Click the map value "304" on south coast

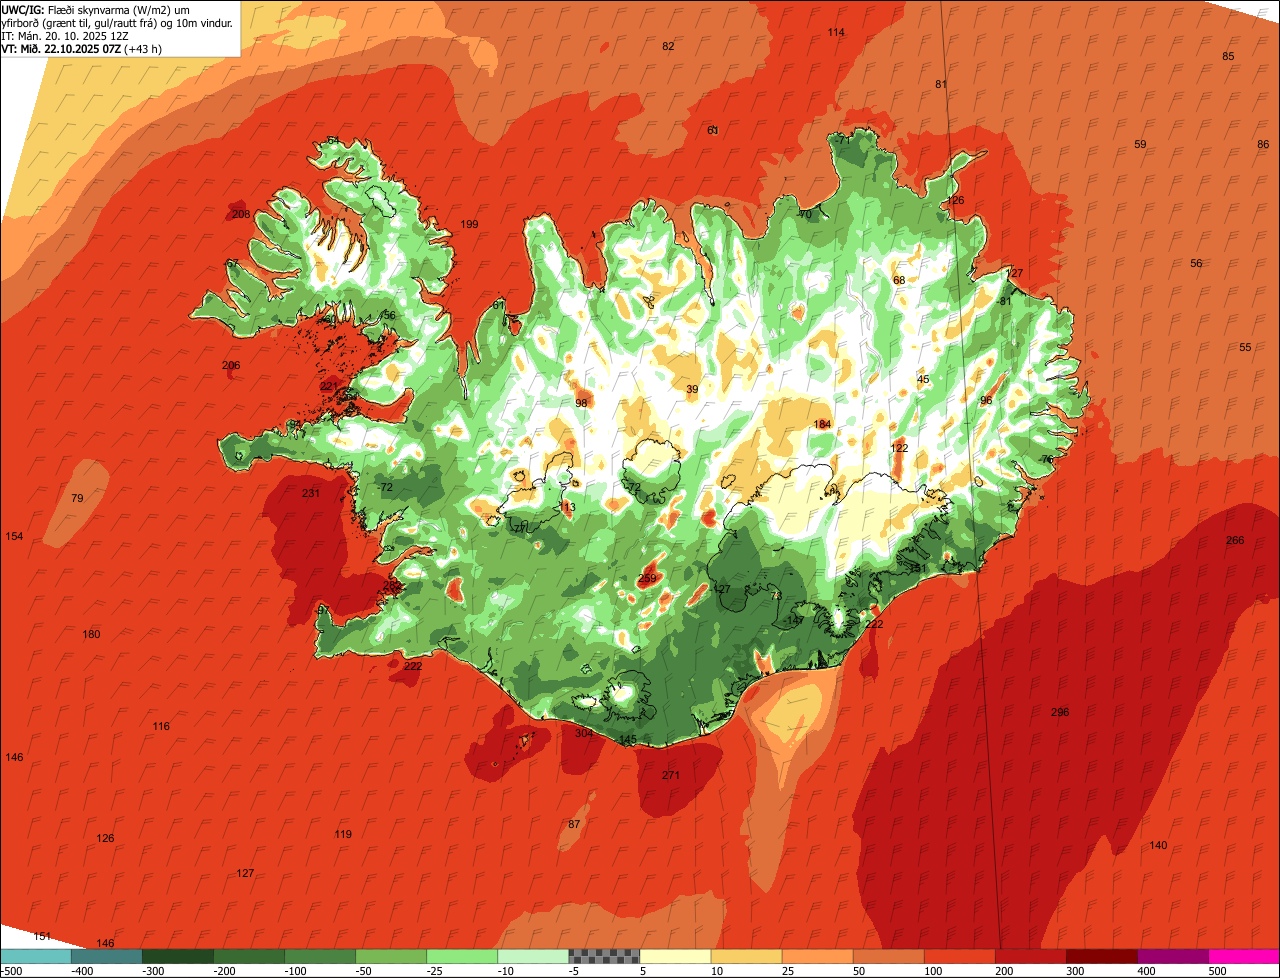(x=584, y=733)
